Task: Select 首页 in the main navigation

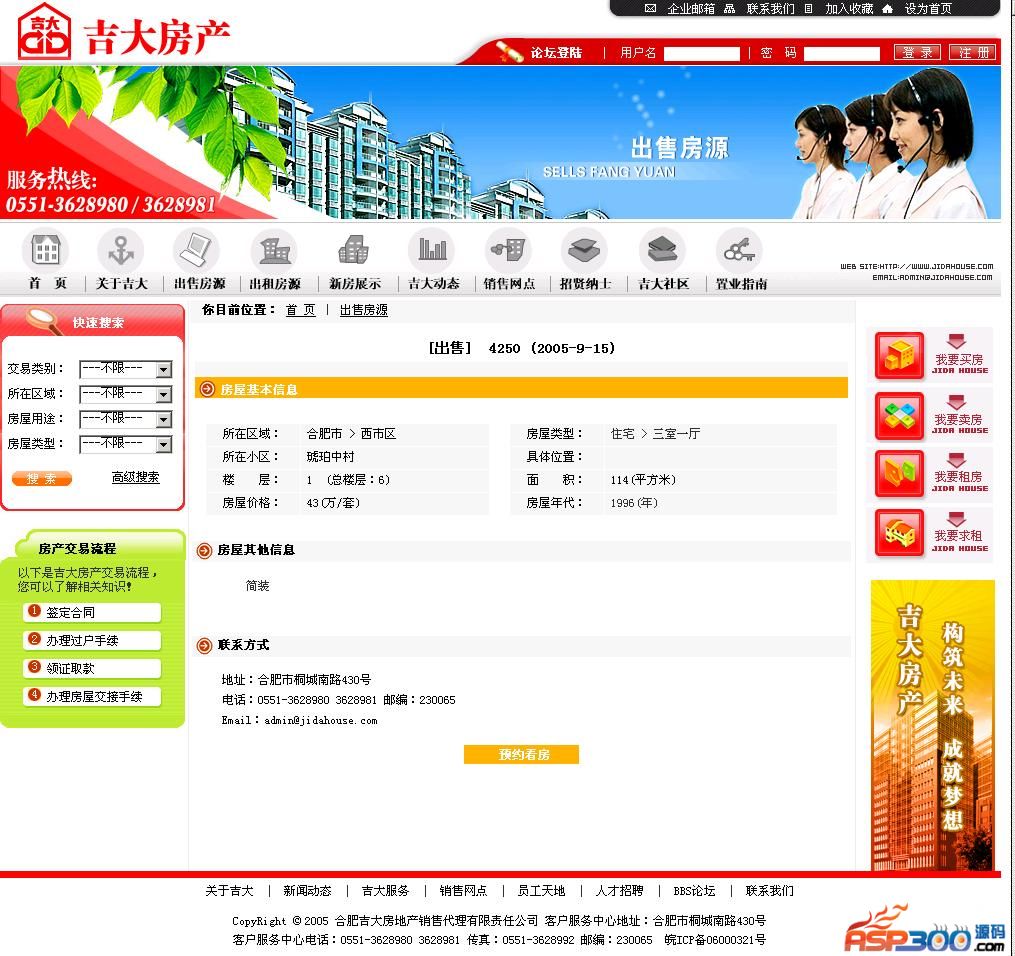Action: pos(47,283)
